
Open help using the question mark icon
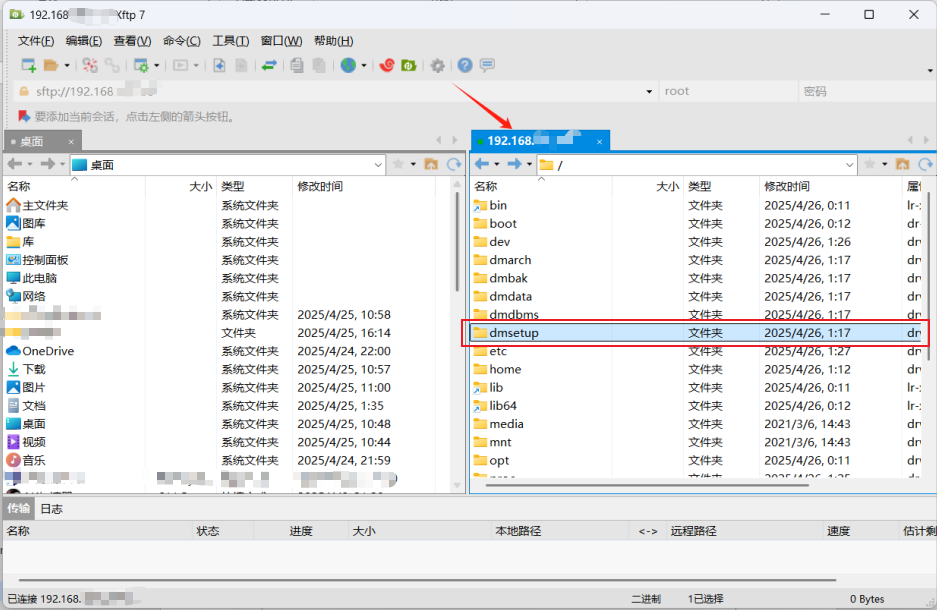pyautogui.click(x=463, y=65)
